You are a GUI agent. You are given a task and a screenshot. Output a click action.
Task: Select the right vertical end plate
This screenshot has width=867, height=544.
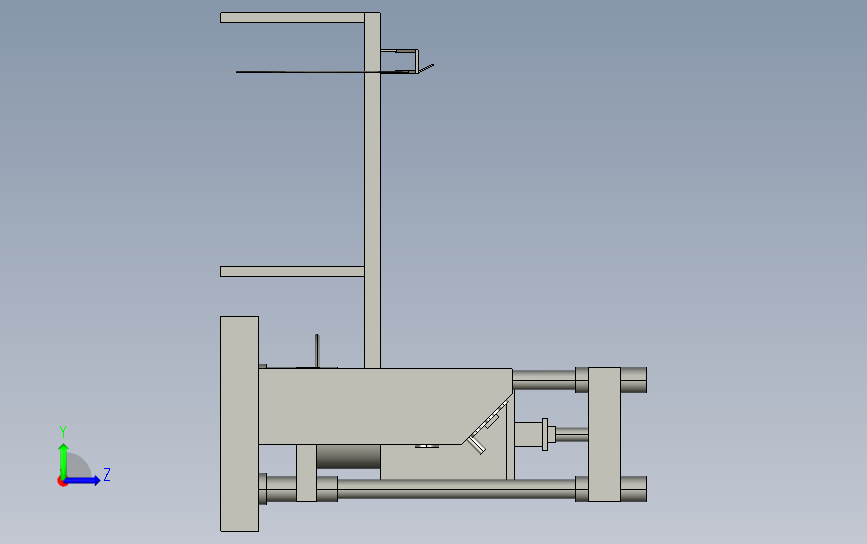604,435
